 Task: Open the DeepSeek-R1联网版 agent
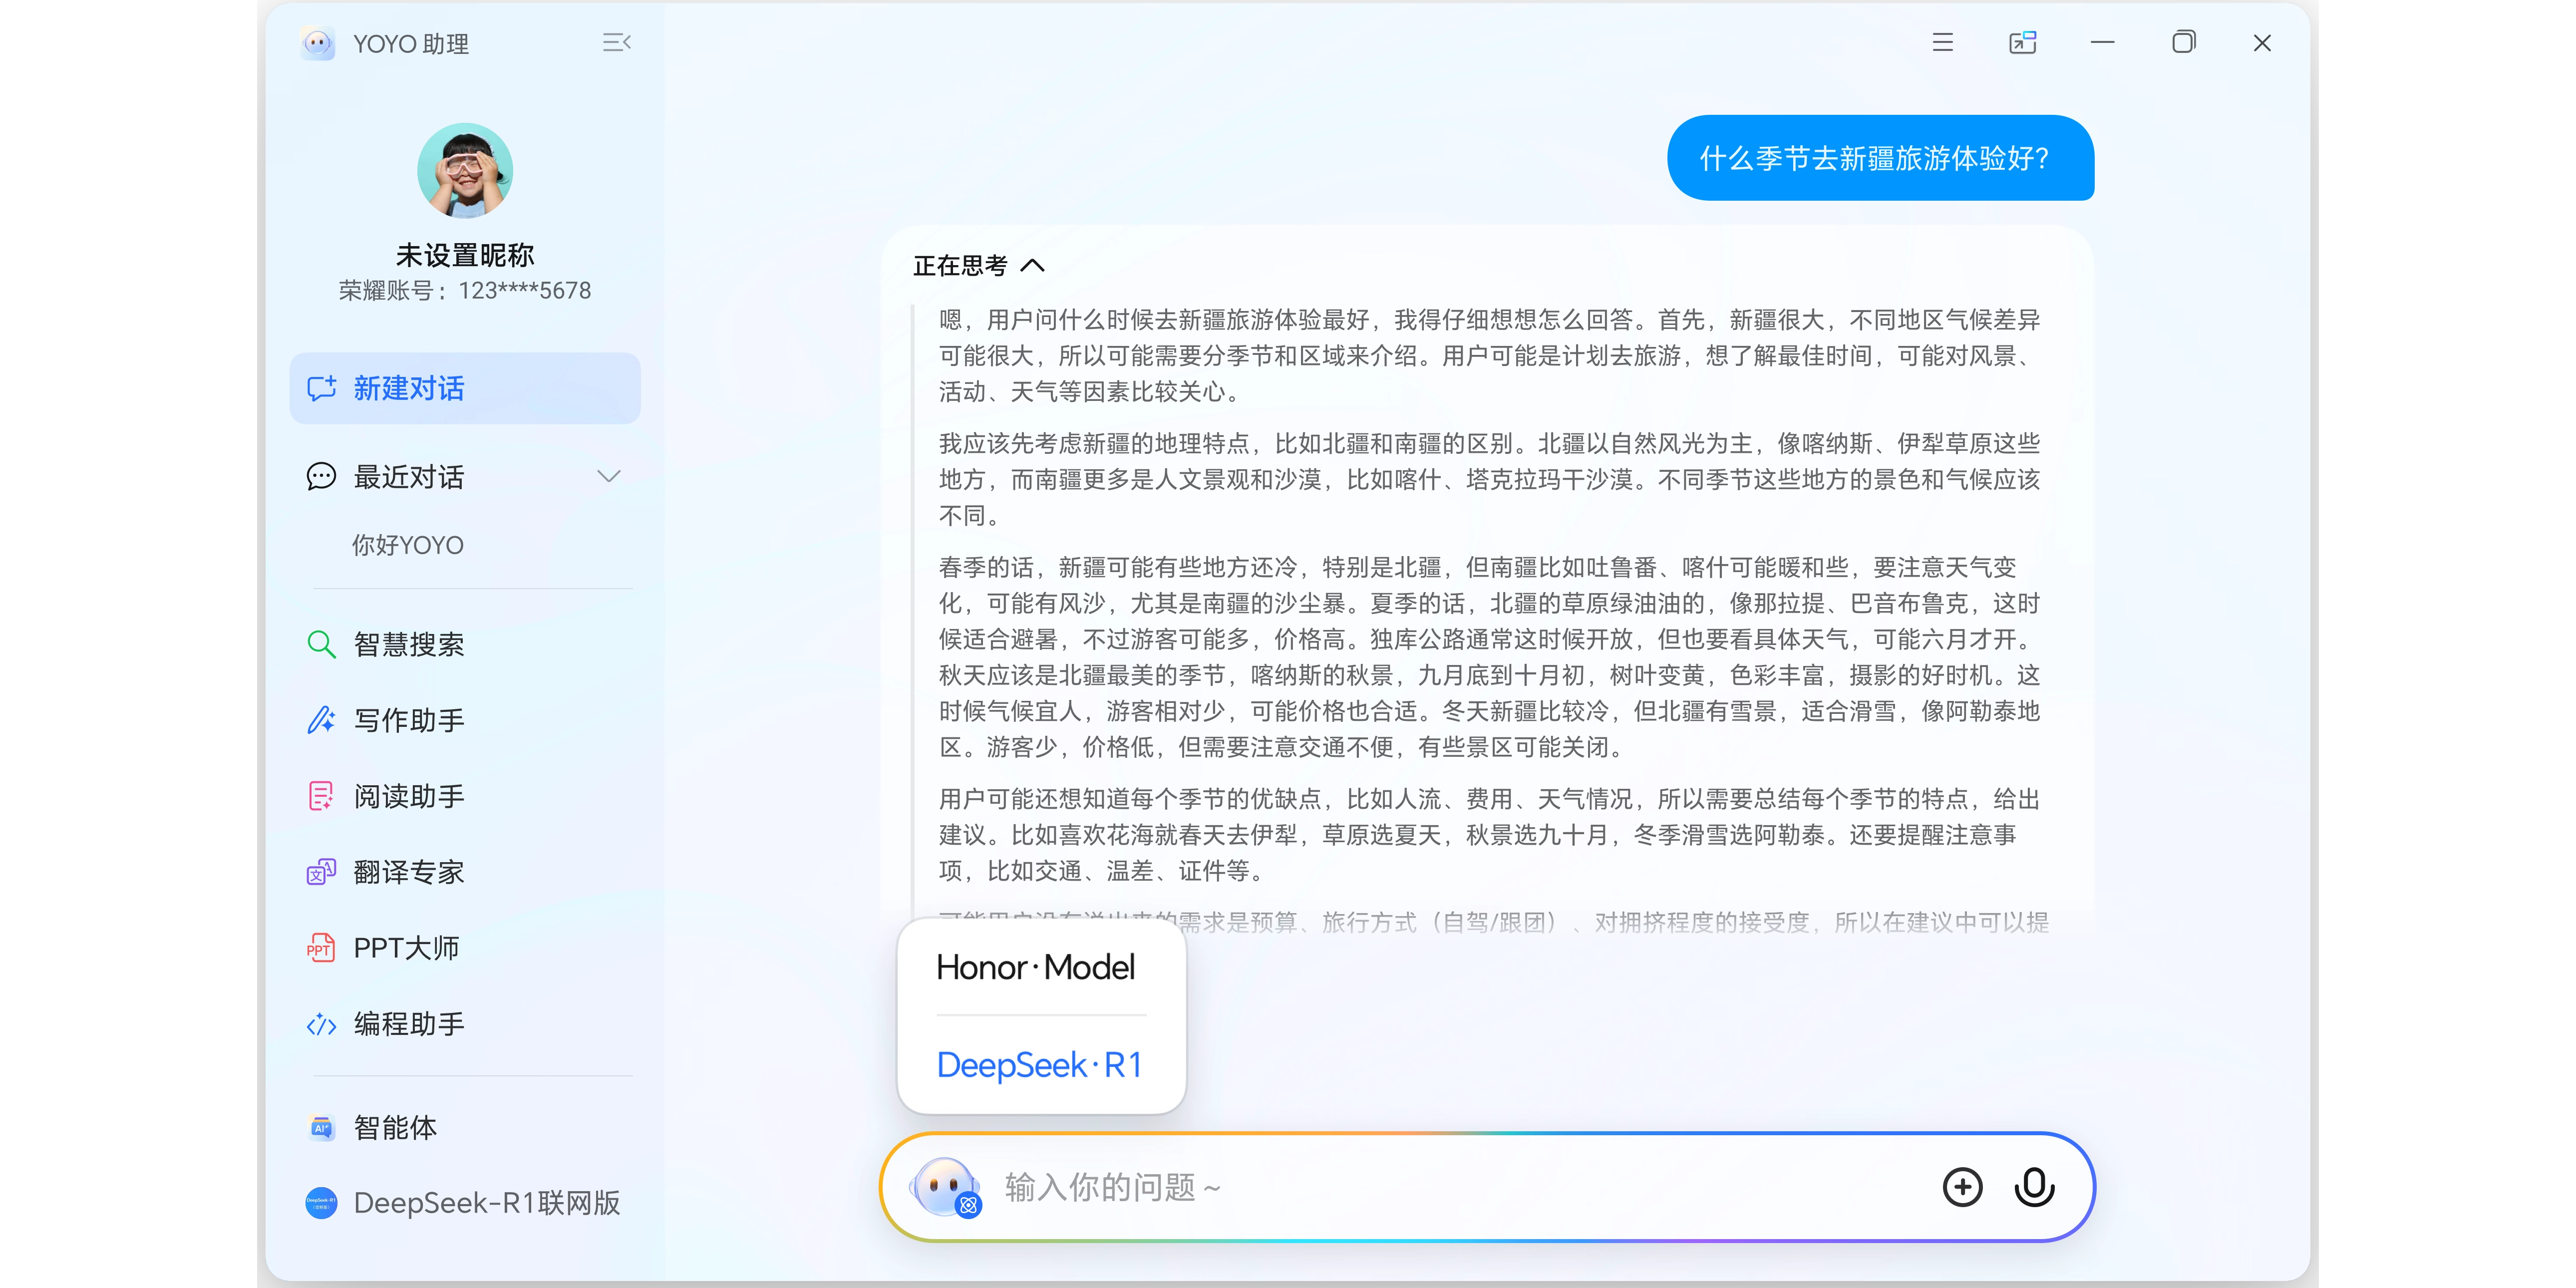486,1203
